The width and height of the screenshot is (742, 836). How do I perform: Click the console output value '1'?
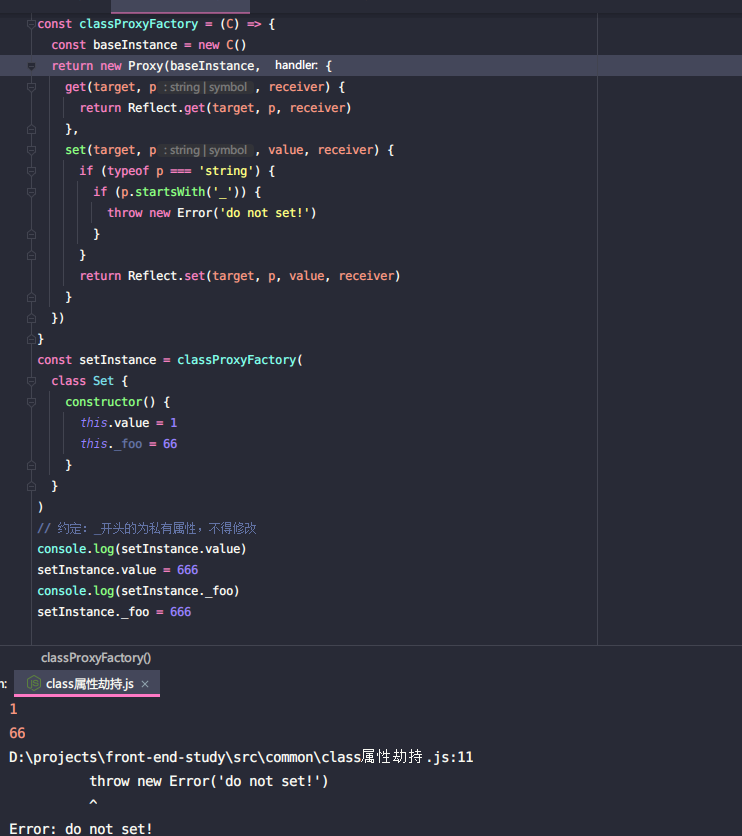pos(13,709)
